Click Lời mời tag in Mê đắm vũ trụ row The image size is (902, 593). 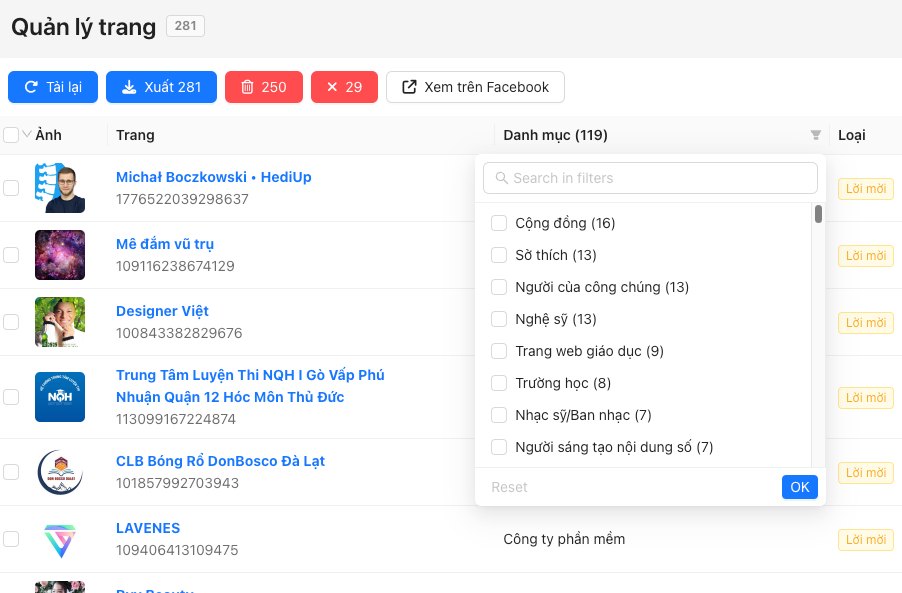[866, 255]
